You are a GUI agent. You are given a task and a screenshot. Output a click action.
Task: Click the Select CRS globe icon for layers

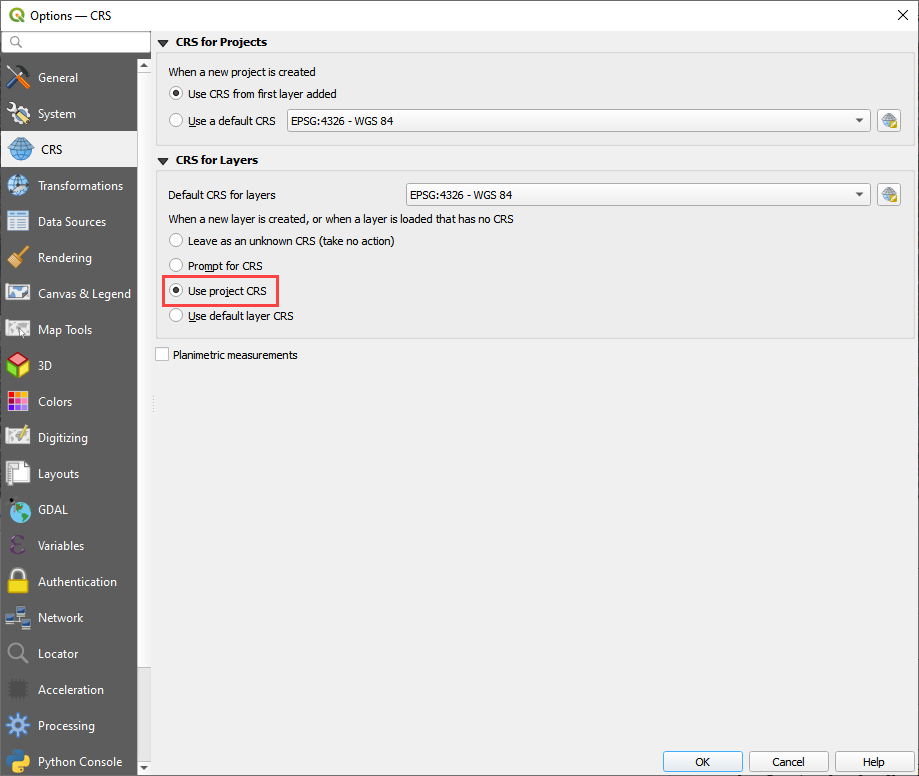[889, 195]
